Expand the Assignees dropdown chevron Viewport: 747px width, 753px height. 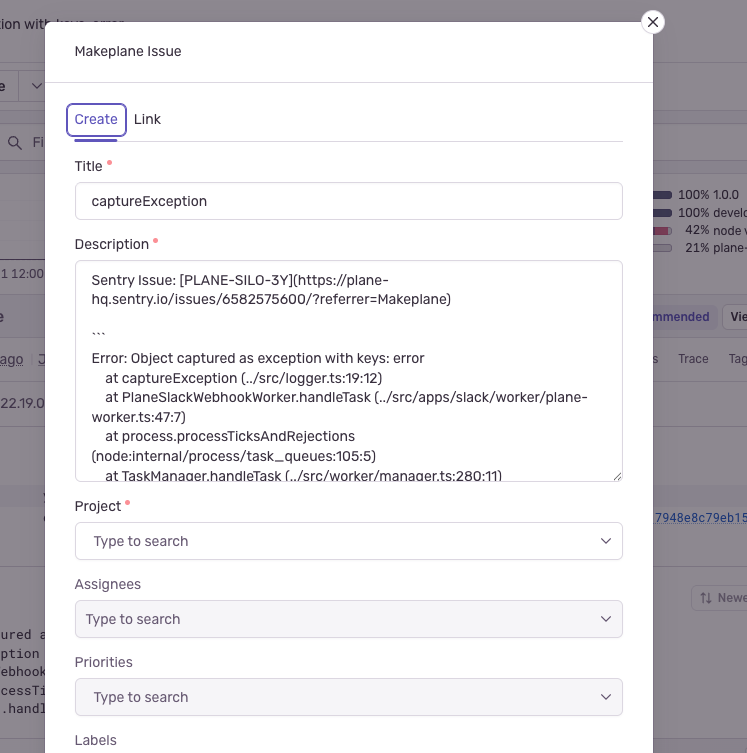[x=606, y=619]
